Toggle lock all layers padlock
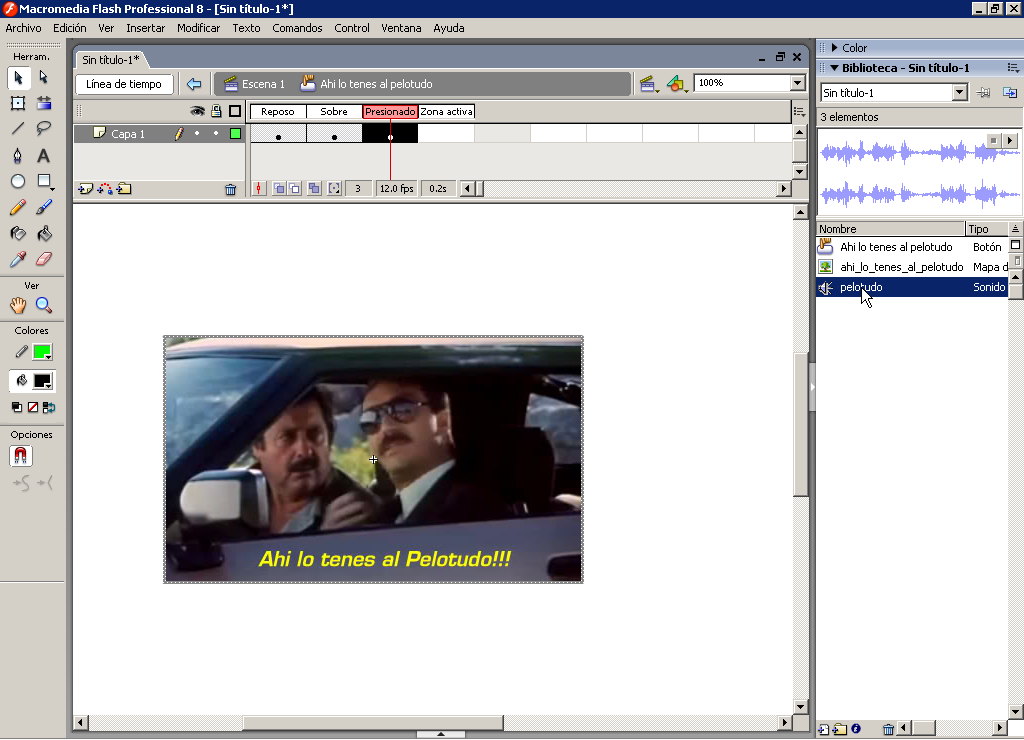The image size is (1024, 740). [x=216, y=111]
